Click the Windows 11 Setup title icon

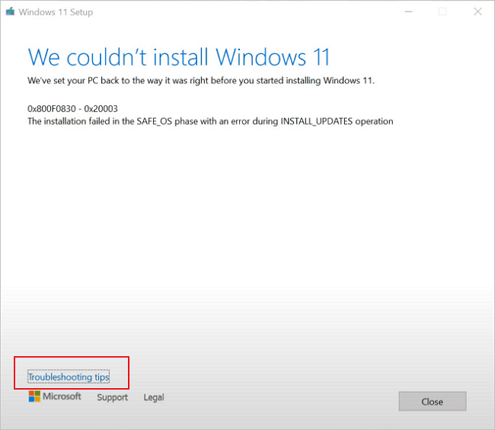click(x=10, y=12)
